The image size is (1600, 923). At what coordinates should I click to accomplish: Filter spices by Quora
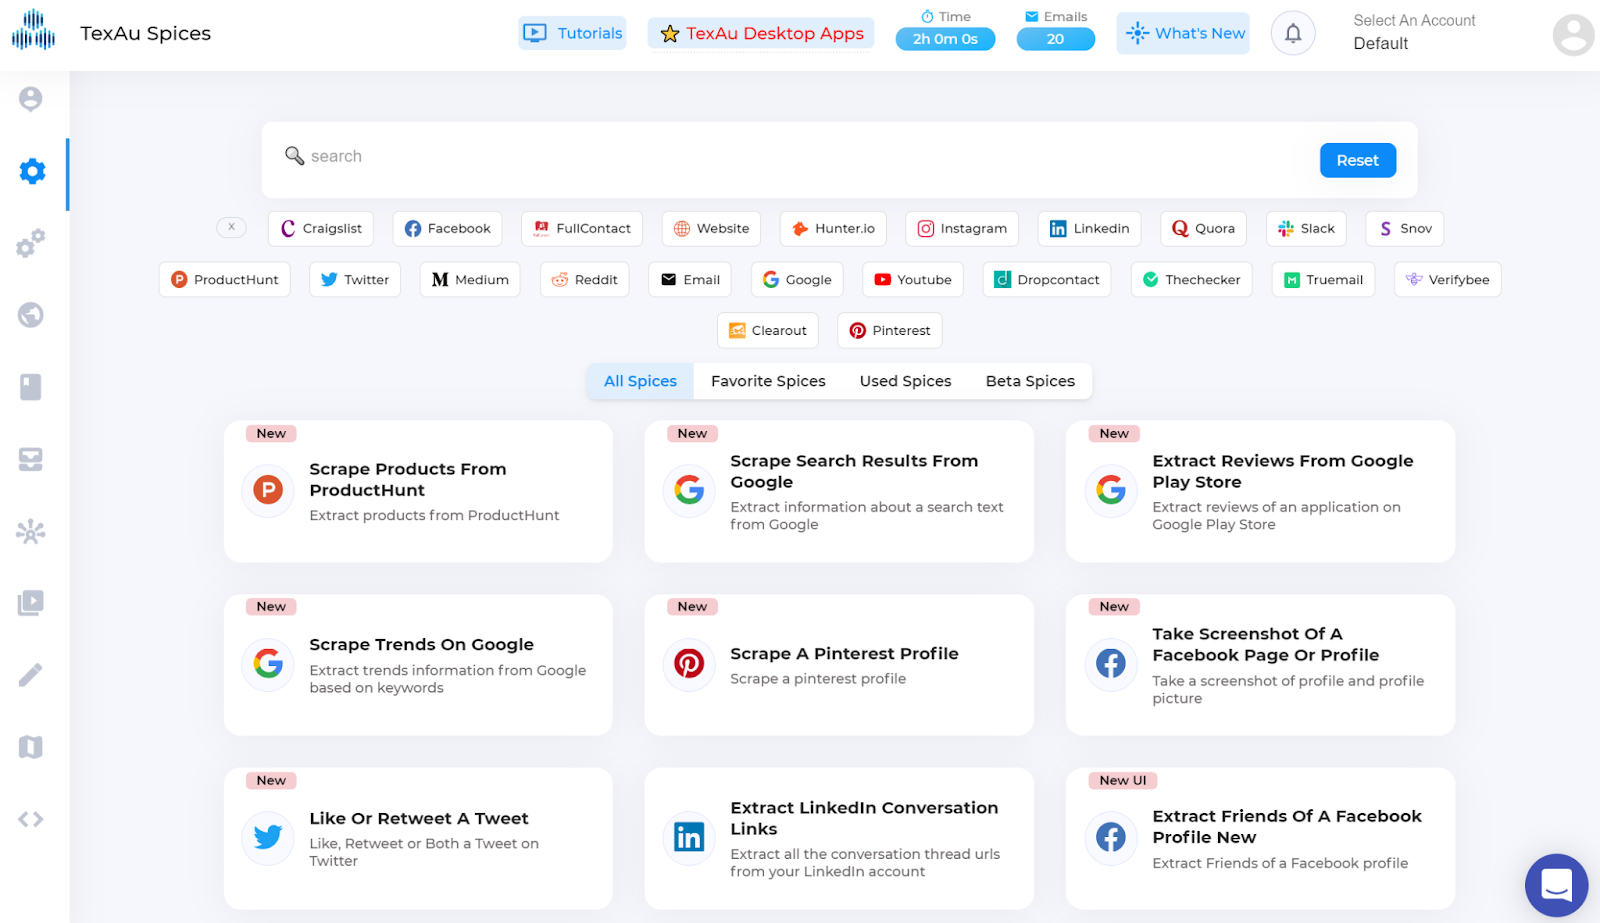[x=1203, y=228]
